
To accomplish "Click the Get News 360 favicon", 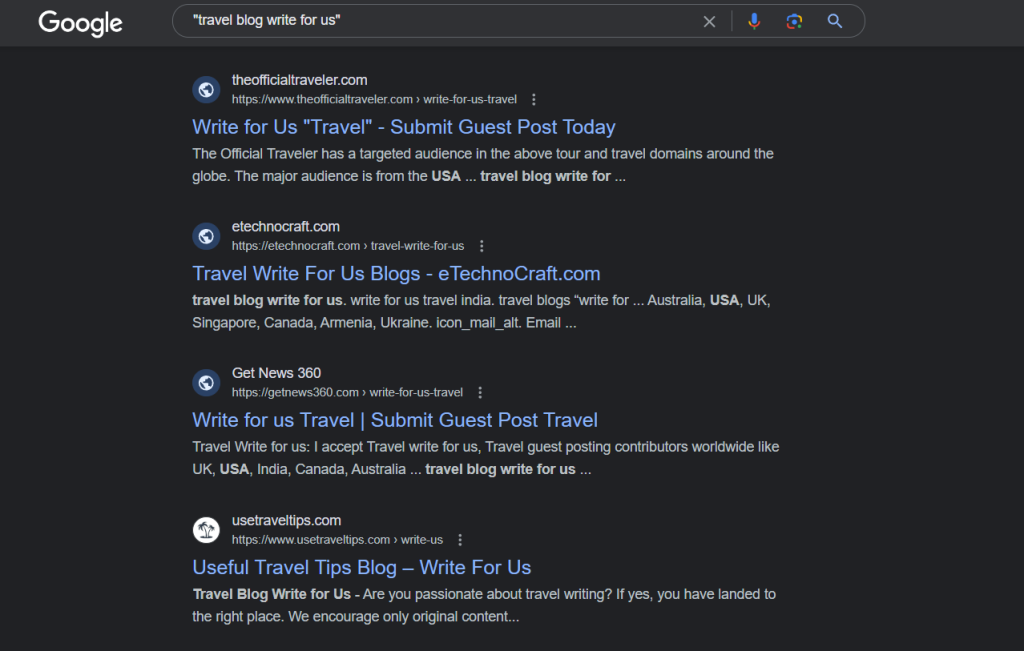I will (206, 382).
